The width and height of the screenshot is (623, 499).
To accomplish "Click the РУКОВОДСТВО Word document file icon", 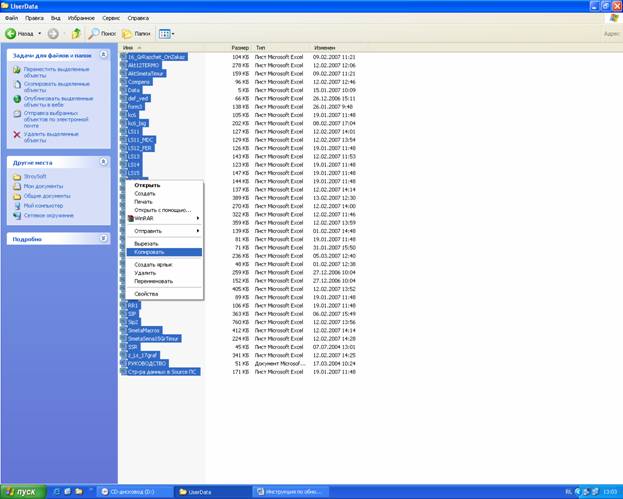I will (x=124, y=363).
